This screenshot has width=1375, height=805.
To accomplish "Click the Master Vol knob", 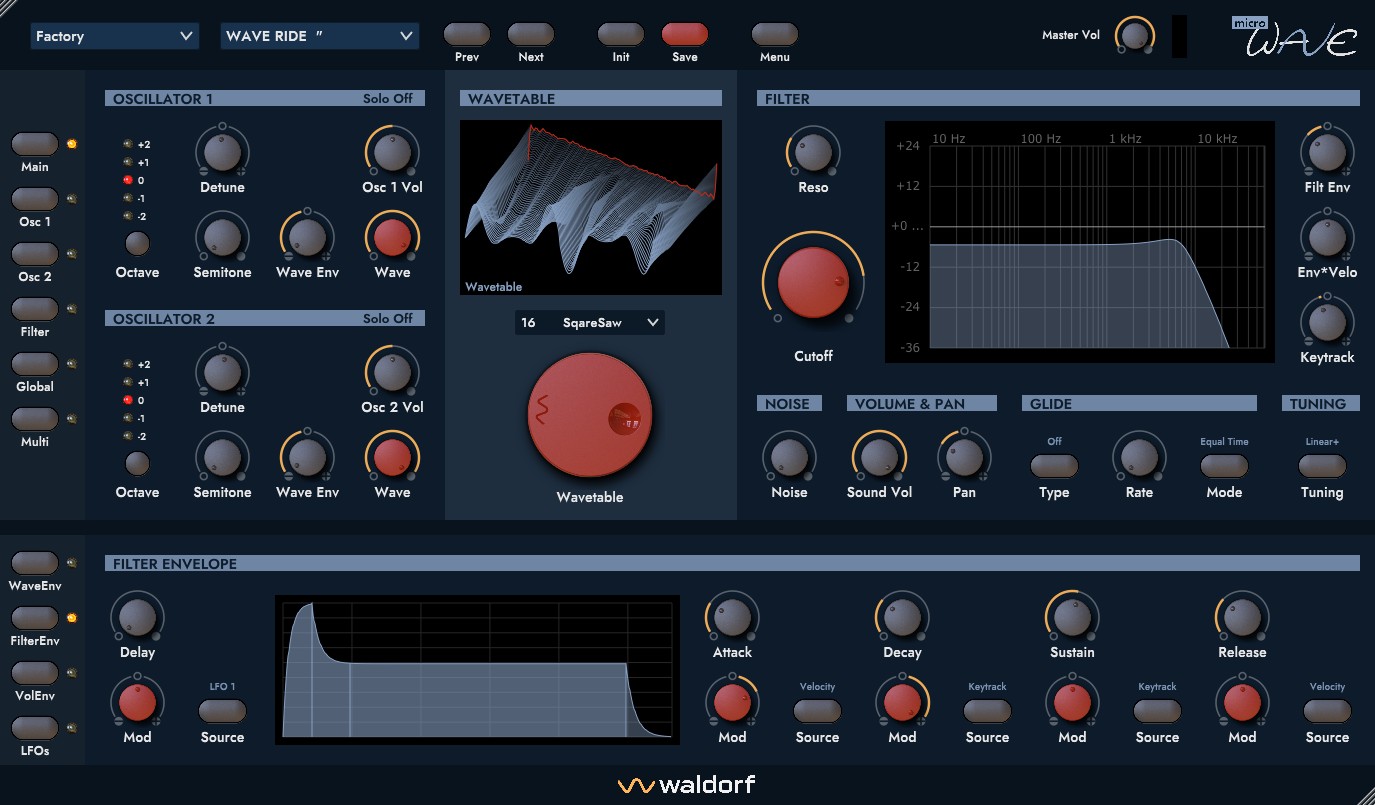I will pyautogui.click(x=1134, y=35).
